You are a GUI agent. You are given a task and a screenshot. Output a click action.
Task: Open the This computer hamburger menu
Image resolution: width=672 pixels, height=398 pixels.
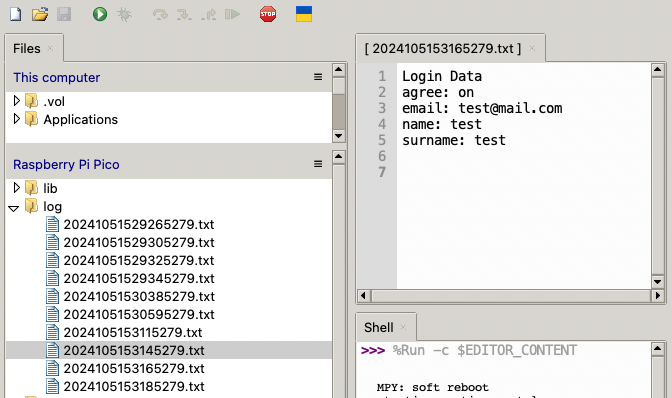point(318,77)
